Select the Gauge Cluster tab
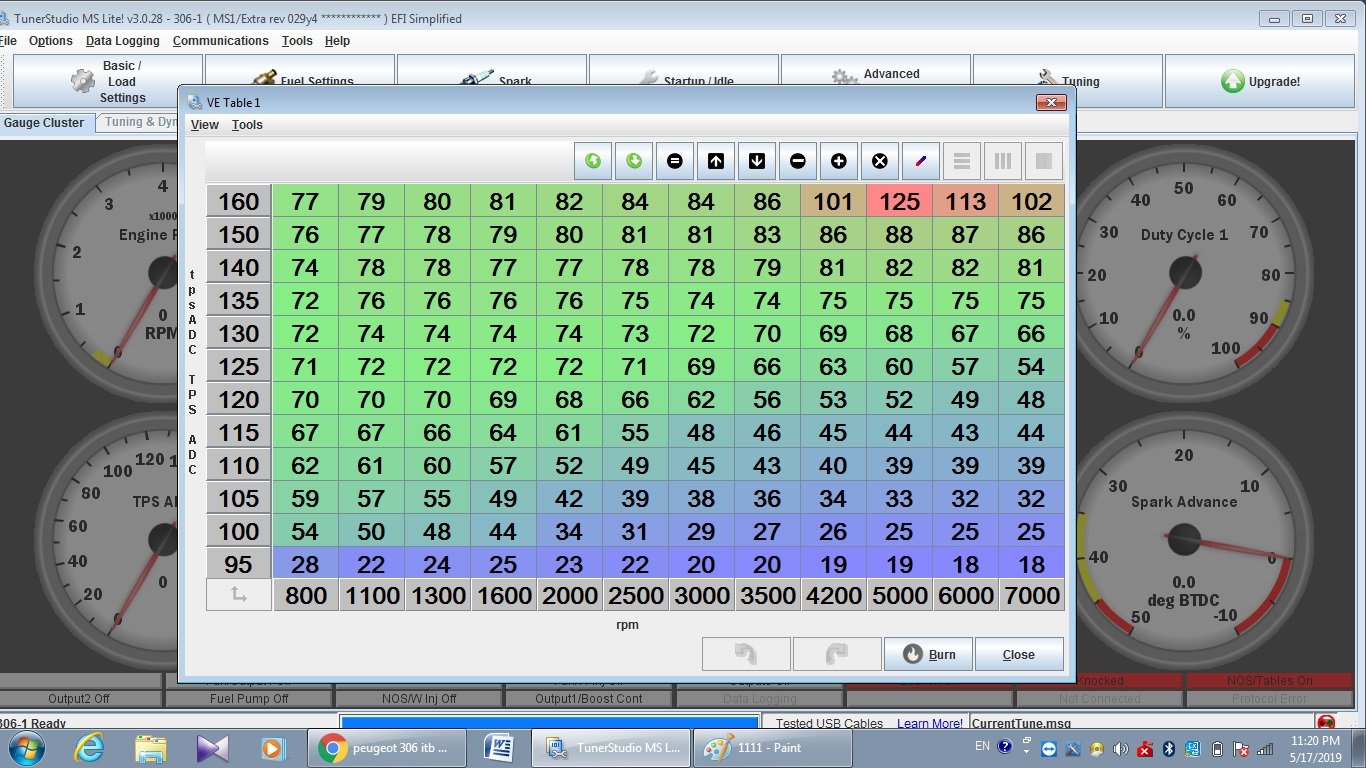1366x768 pixels. click(44, 123)
